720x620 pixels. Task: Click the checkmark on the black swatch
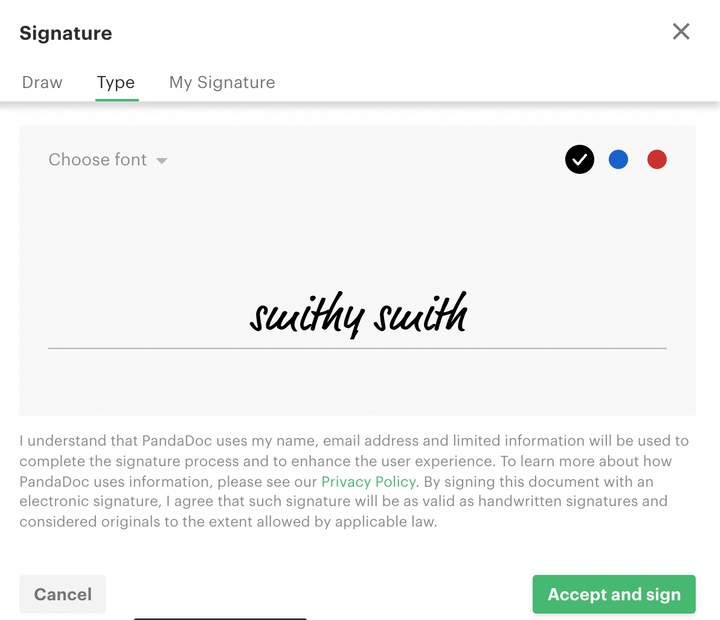point(580,159)
